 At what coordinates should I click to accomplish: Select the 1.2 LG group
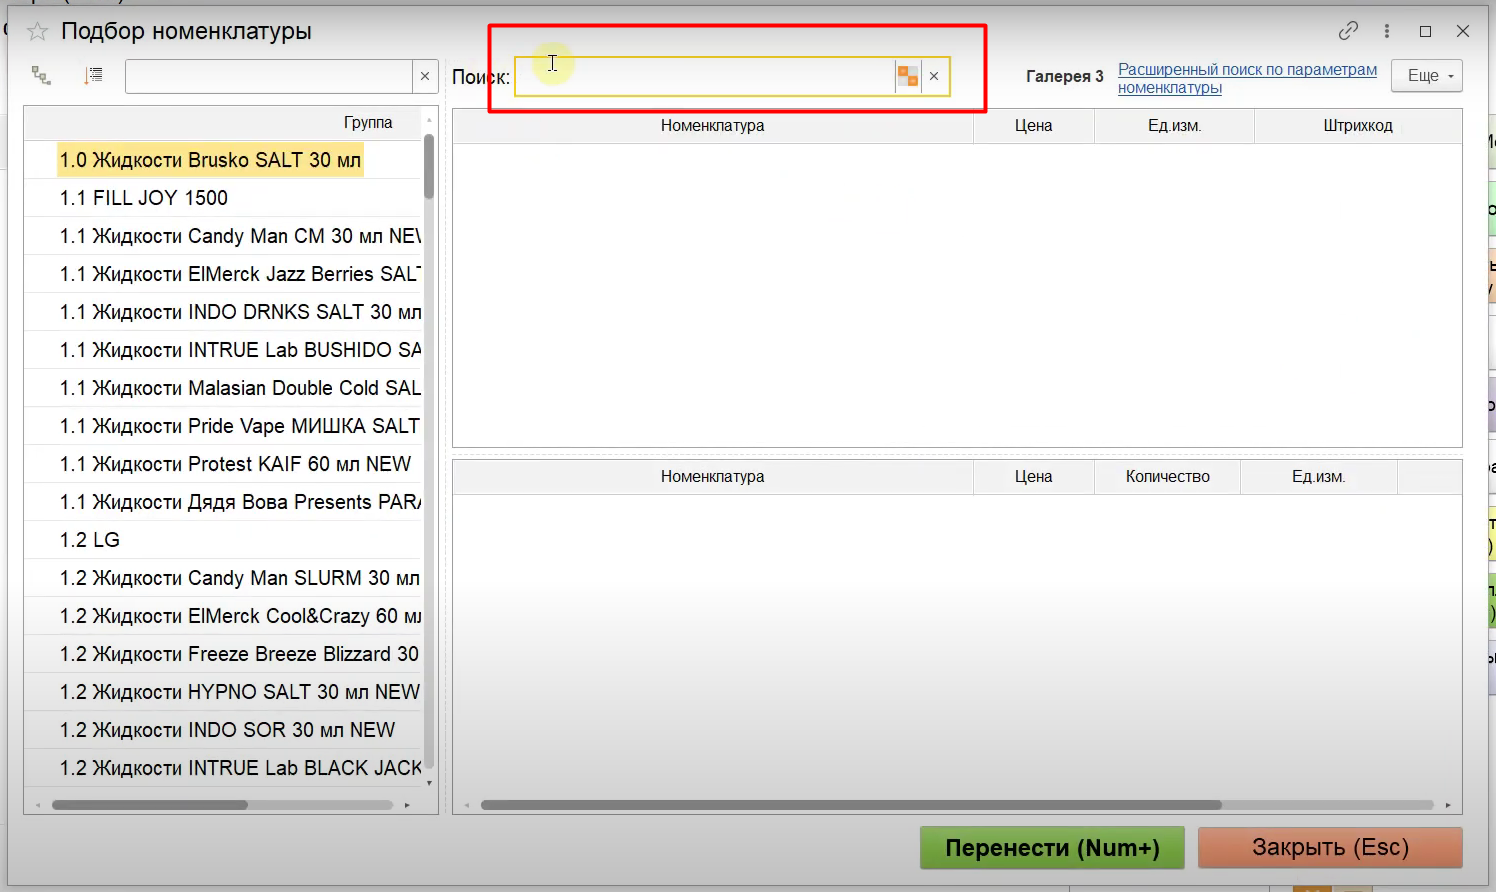click(x=90, y=540)
